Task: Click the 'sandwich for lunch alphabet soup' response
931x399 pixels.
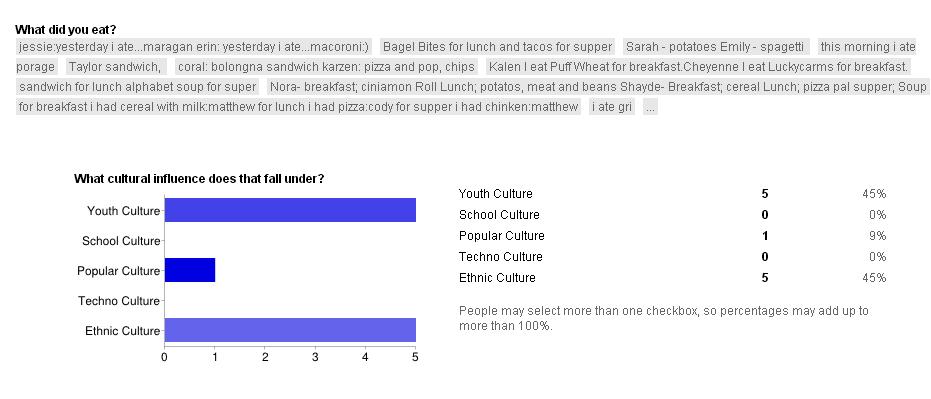Action: coord(137,87)
